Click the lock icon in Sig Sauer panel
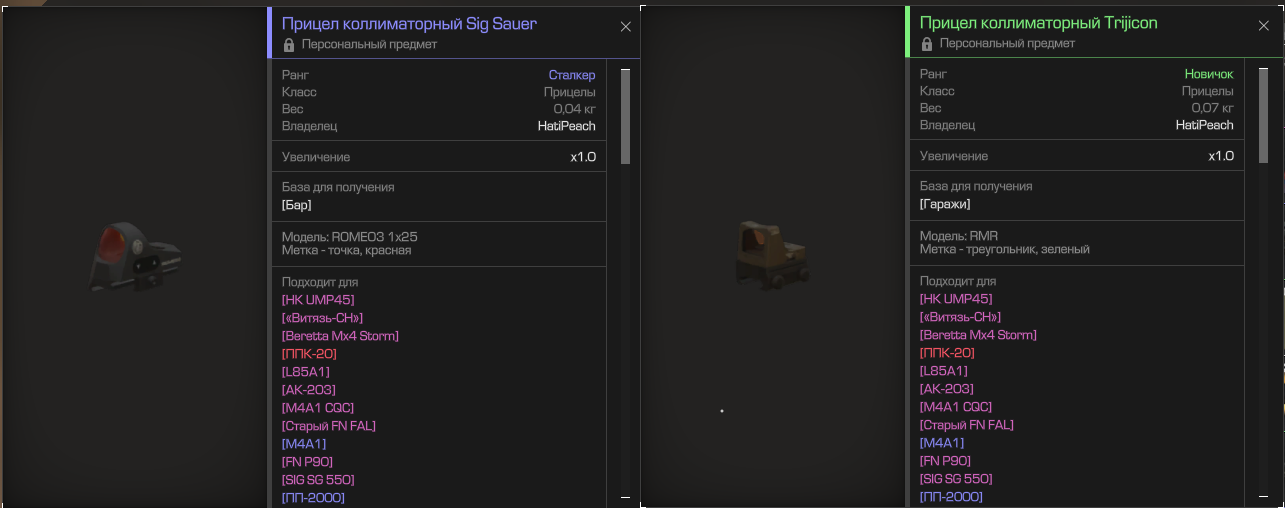The image size is (1285, 508). pyautogui.click(x=289, y=45)
